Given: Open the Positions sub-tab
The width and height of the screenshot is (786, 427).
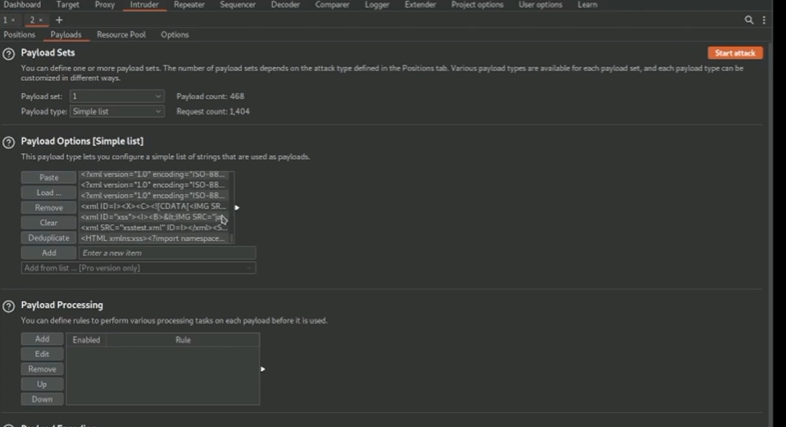Looking at the screenshot, I should (x=19, y=35).
